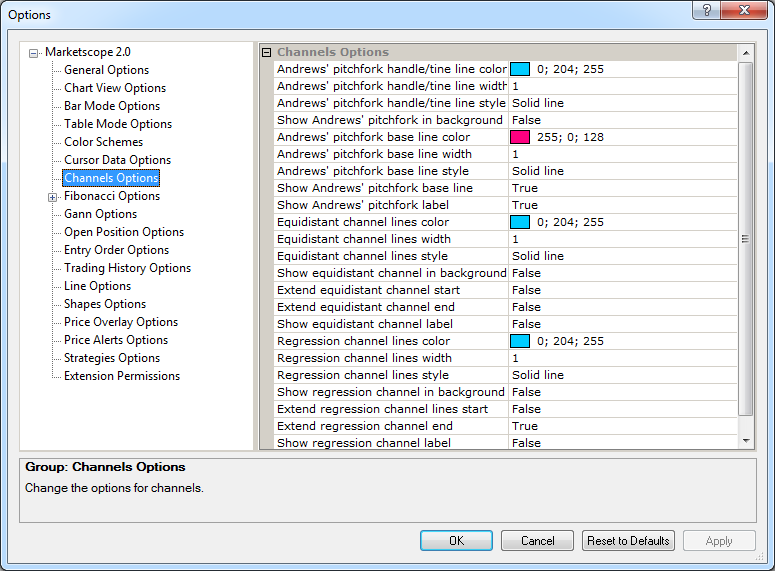The image size is (775, 571).
Task: Select Strategies Options
Action: point(112,358)
